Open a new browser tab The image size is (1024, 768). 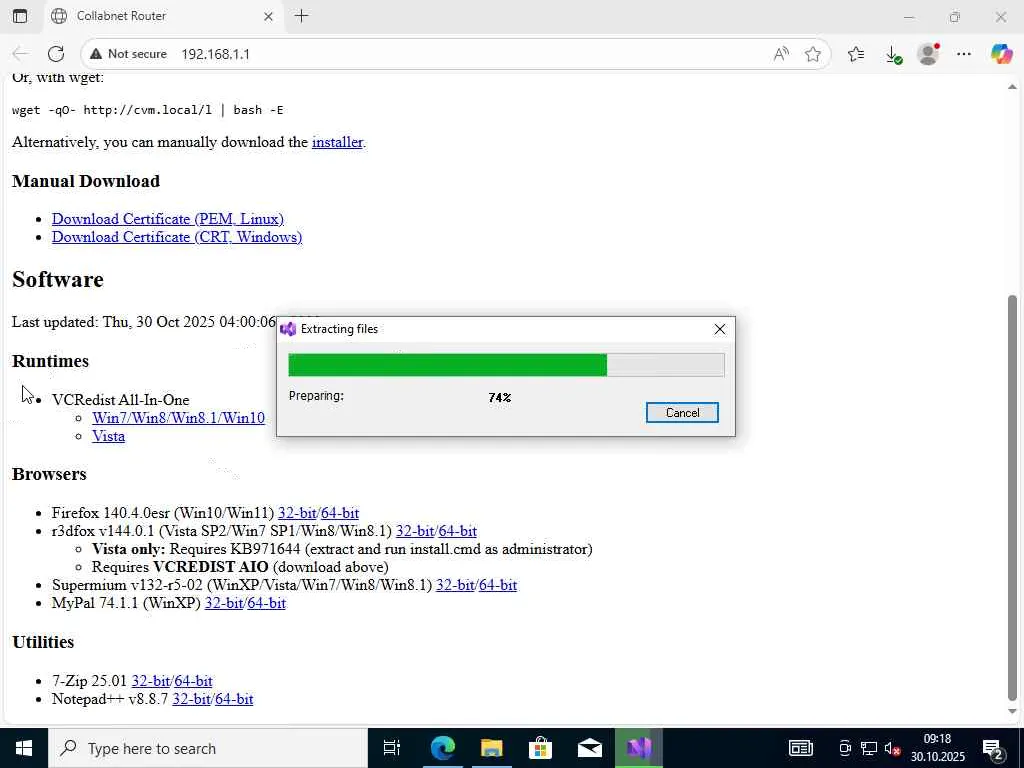point(302,16)
